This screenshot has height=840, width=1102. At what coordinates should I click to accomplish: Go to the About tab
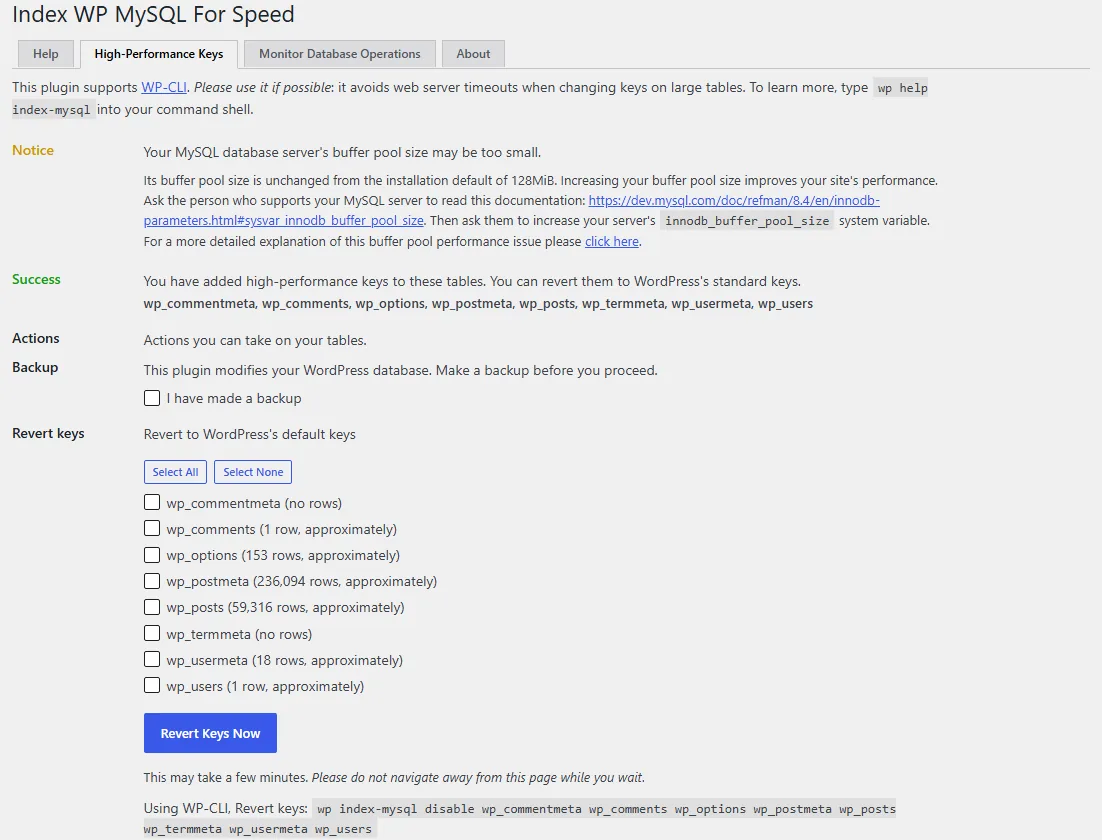473,54
